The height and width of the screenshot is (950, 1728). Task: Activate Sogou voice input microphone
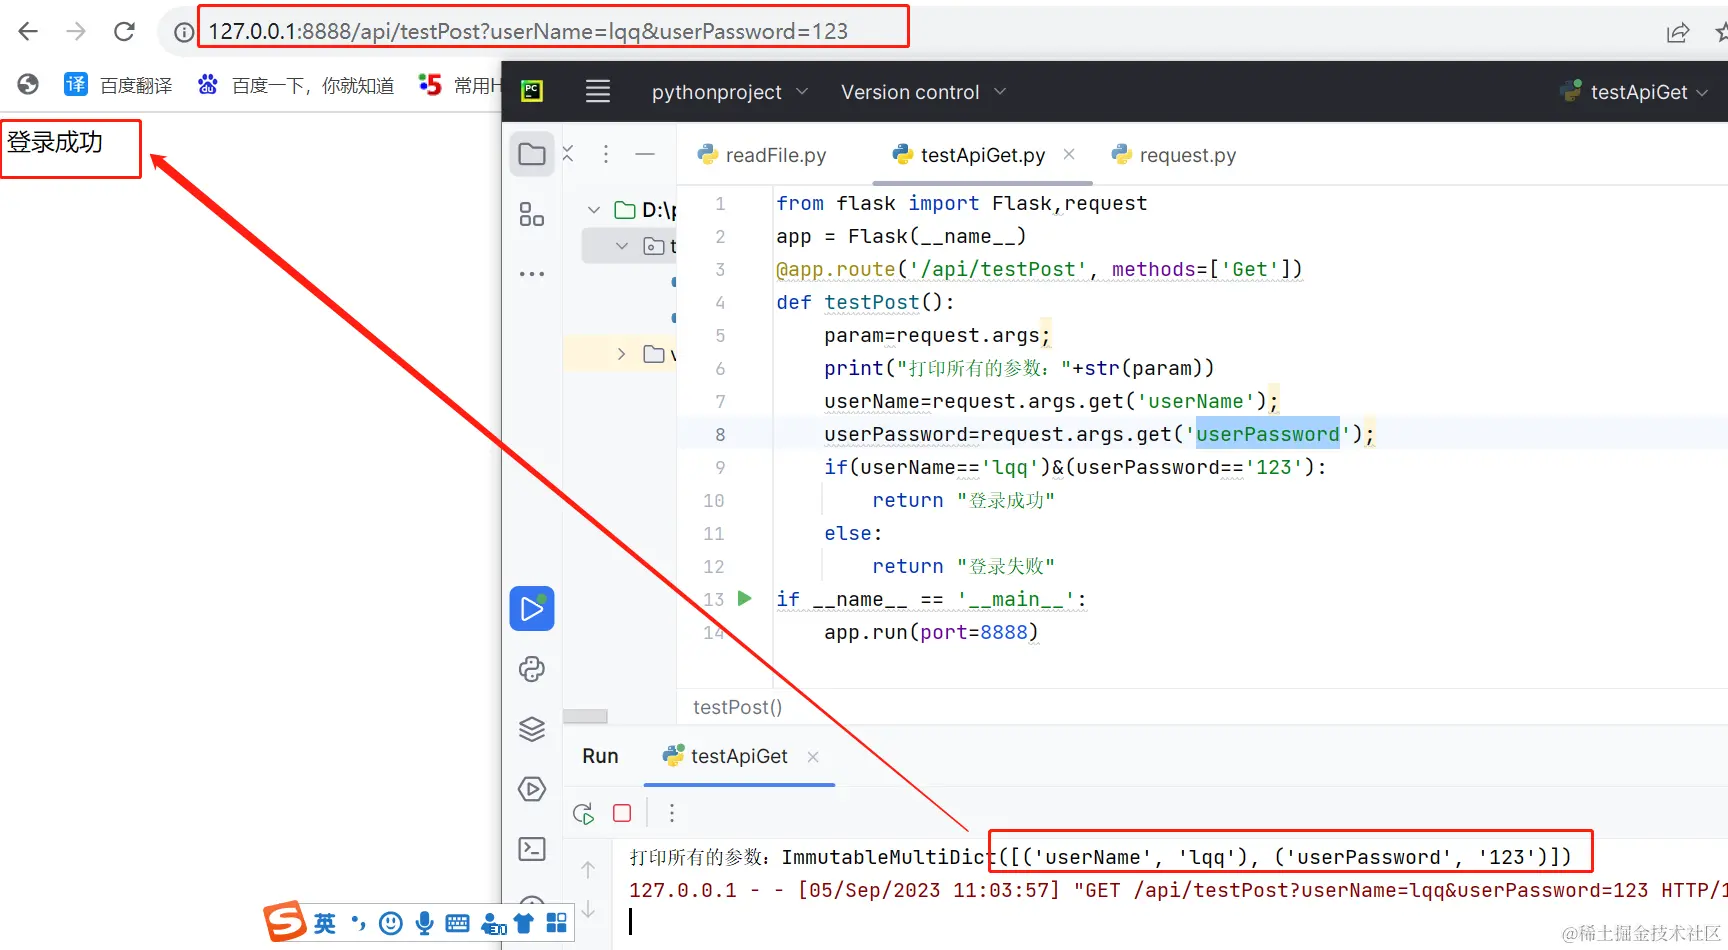click(x=424, y=923)
